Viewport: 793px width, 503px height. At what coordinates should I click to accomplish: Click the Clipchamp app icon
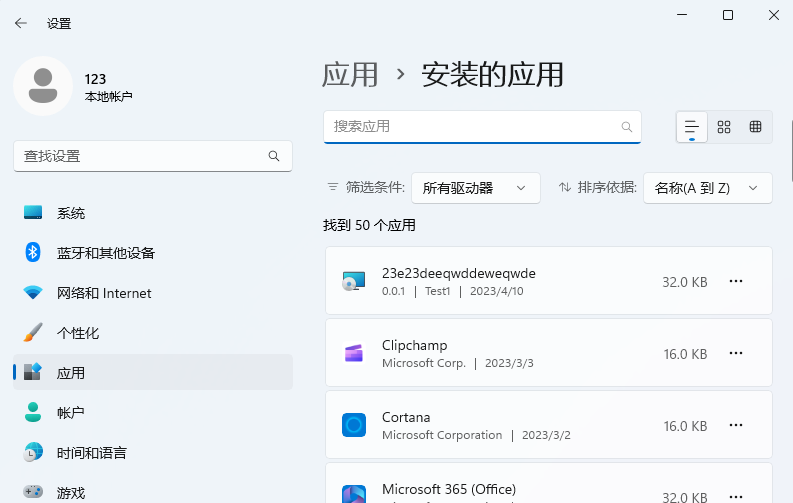pos(354,353)
